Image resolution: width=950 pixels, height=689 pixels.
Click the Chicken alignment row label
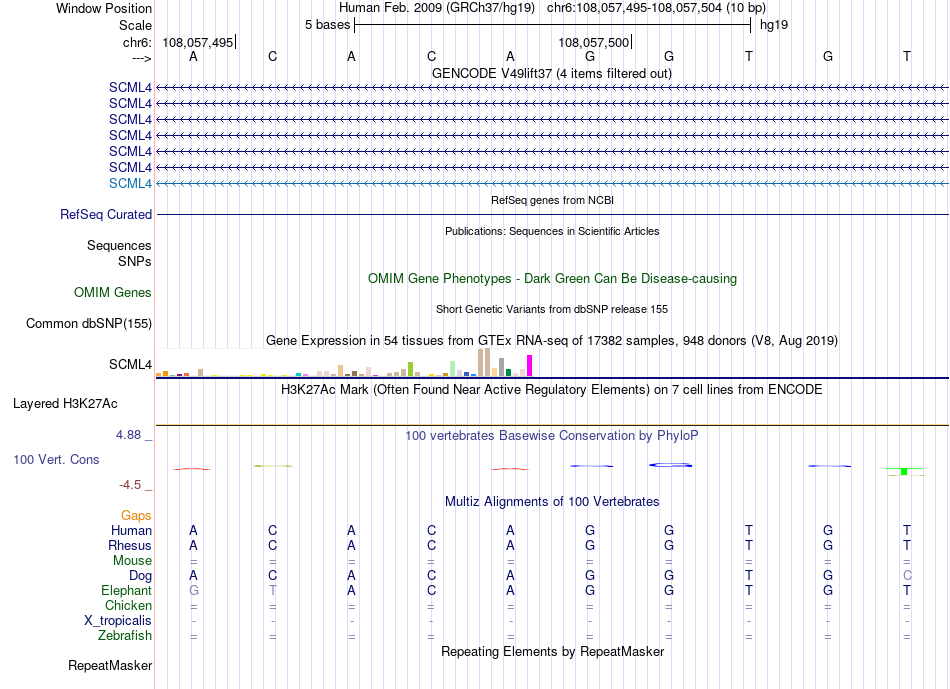pos(128,605)
